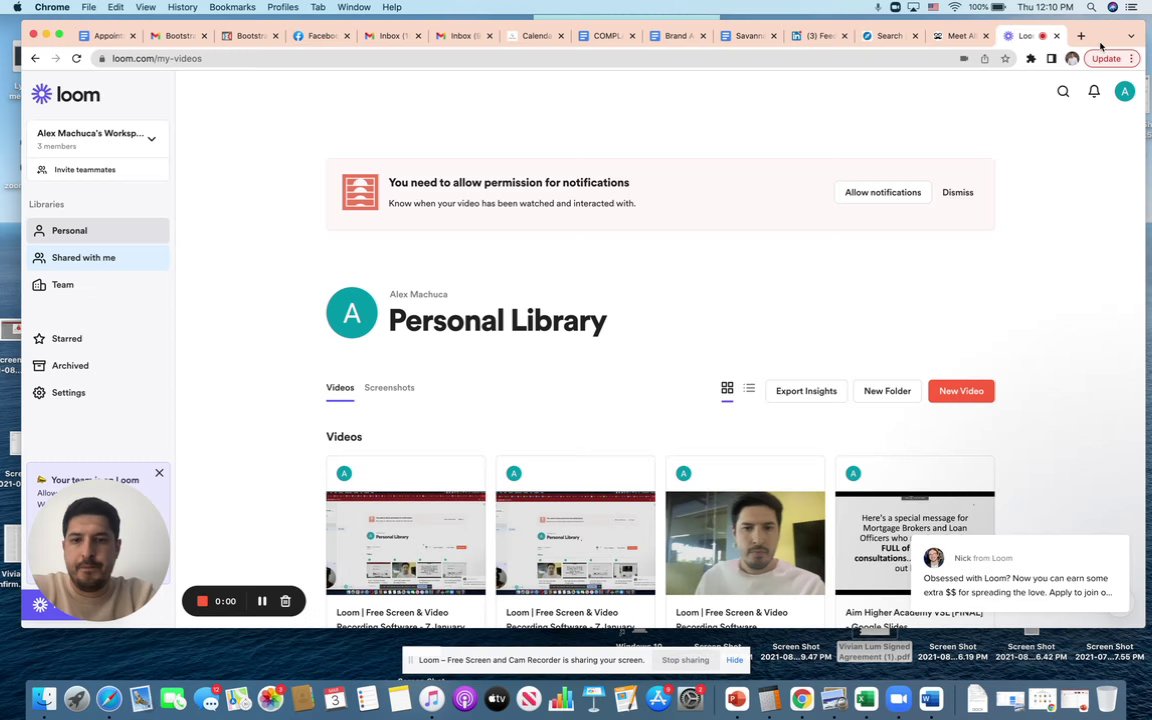Open the Apple menu
Viewport: 1152px width, 720px height.
coord(17,7)
